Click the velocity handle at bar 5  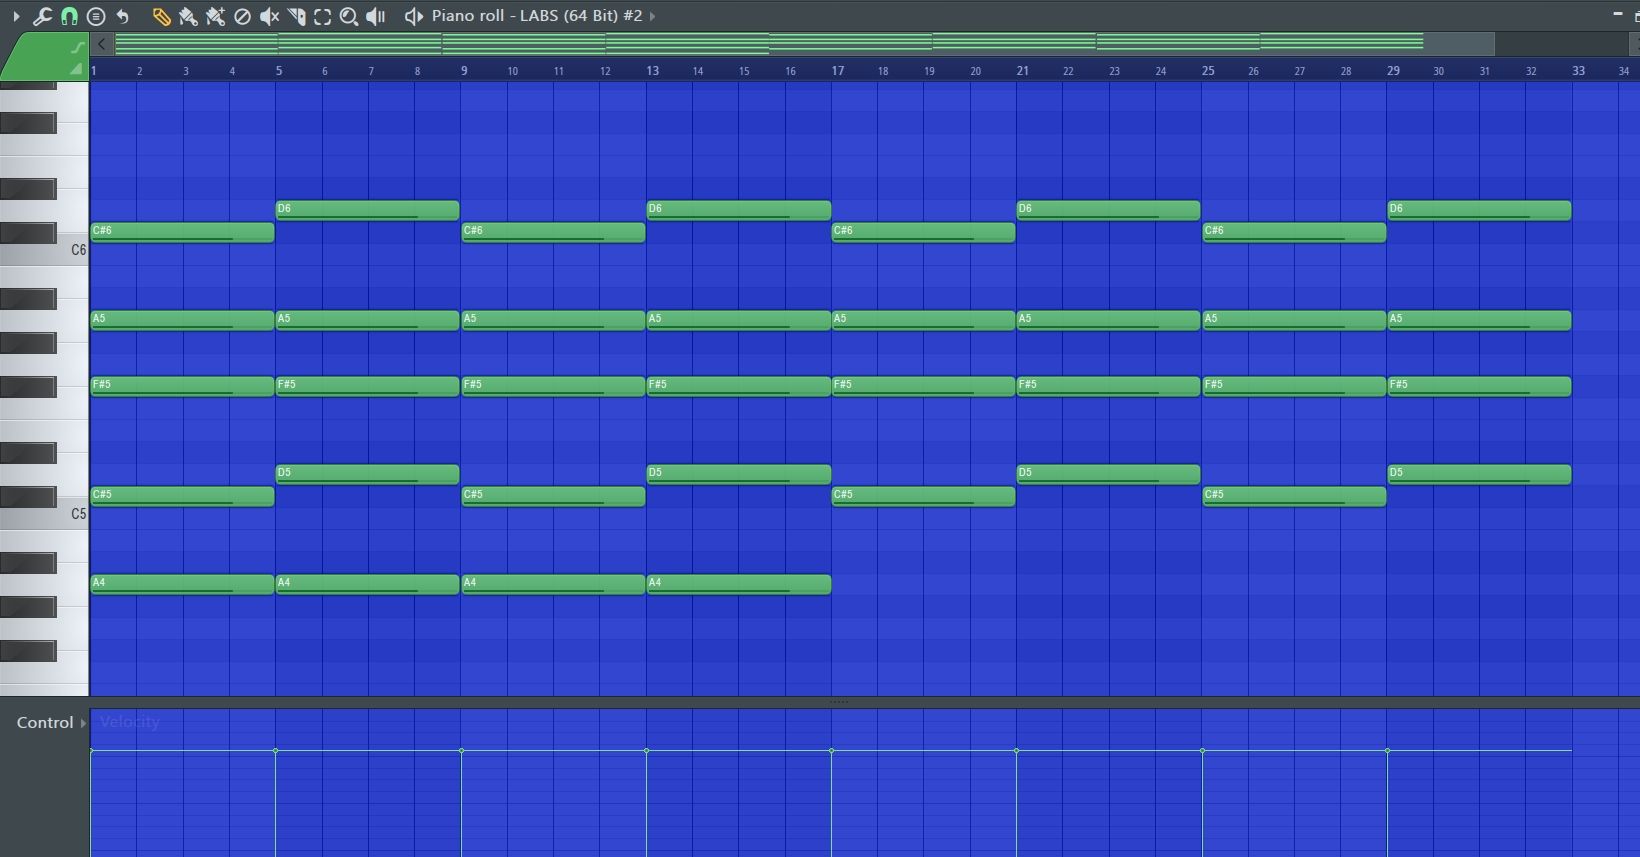point(276,750)
